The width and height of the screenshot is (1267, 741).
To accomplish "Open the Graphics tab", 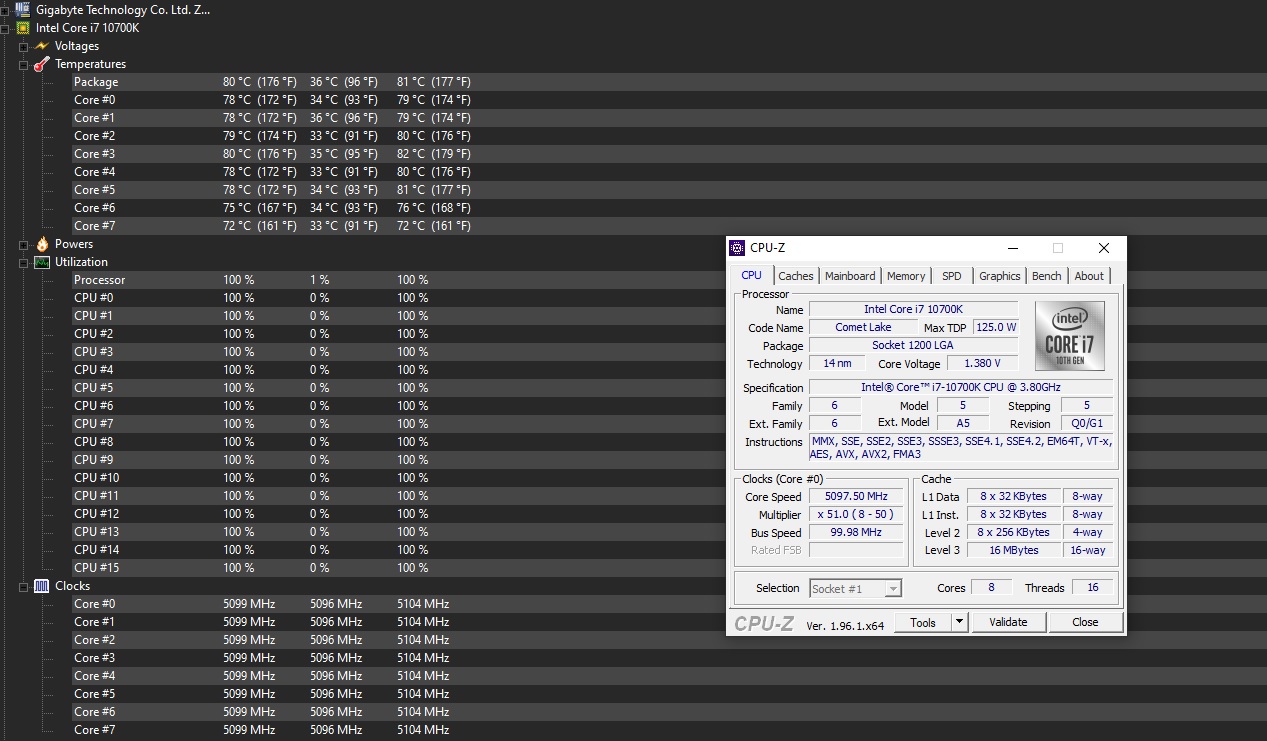I will pyautogui.click(x=1000, y=276).
